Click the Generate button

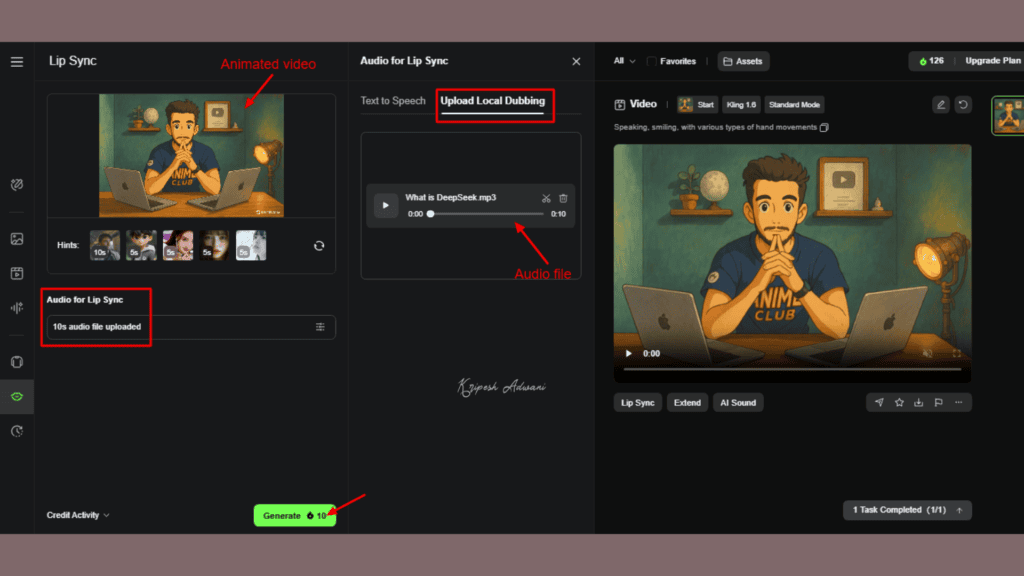point(294,515)
